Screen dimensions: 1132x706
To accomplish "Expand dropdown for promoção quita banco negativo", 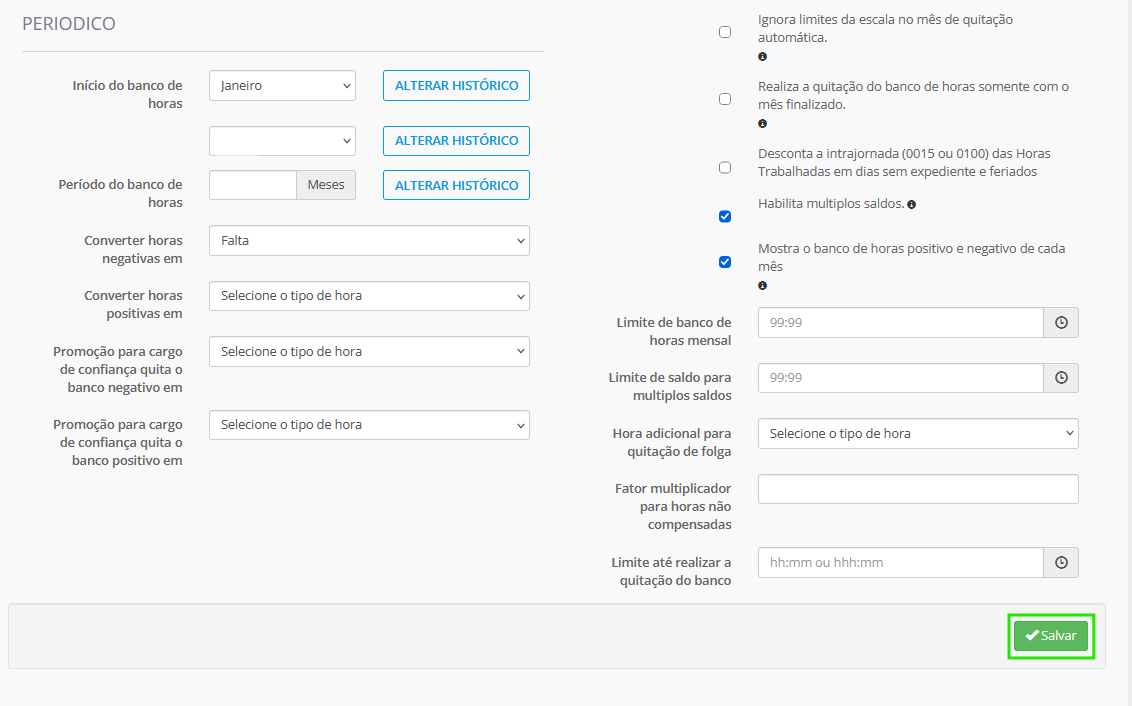I will (x=370, y=352).
